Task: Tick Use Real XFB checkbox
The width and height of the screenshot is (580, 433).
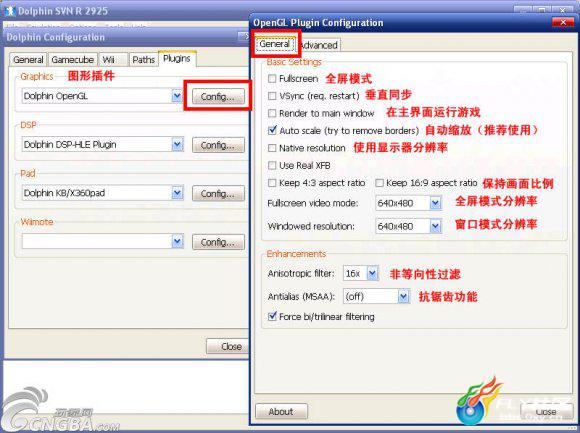Action: pos(272,165)
